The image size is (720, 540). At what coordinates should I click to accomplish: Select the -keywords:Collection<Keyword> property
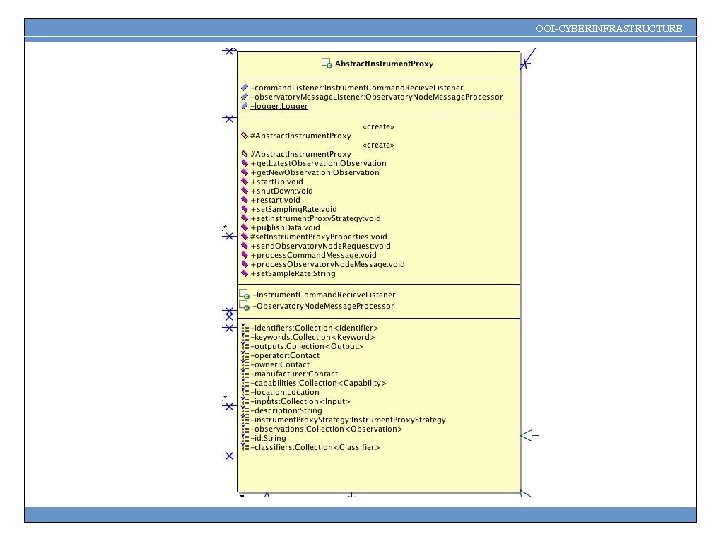(313, 337)
